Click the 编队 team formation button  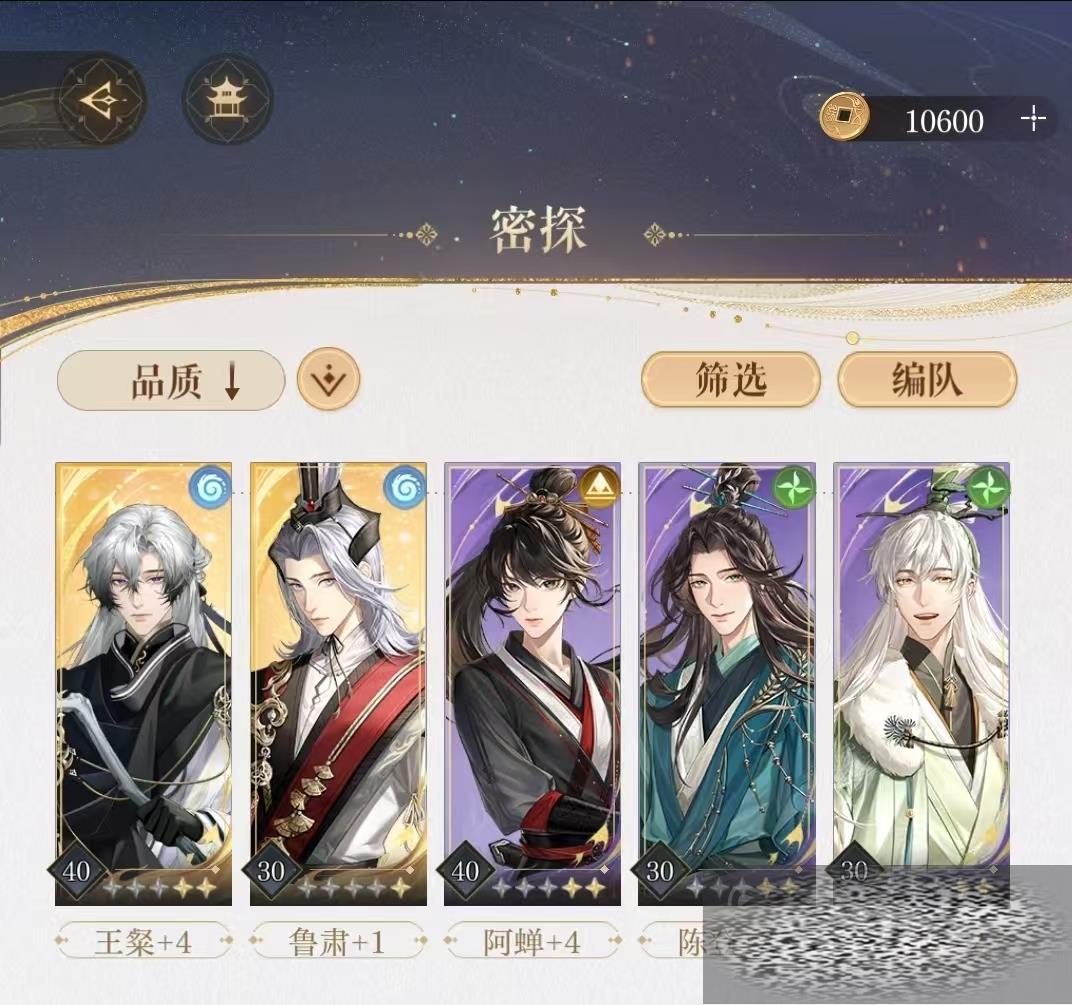coord(927,379)
